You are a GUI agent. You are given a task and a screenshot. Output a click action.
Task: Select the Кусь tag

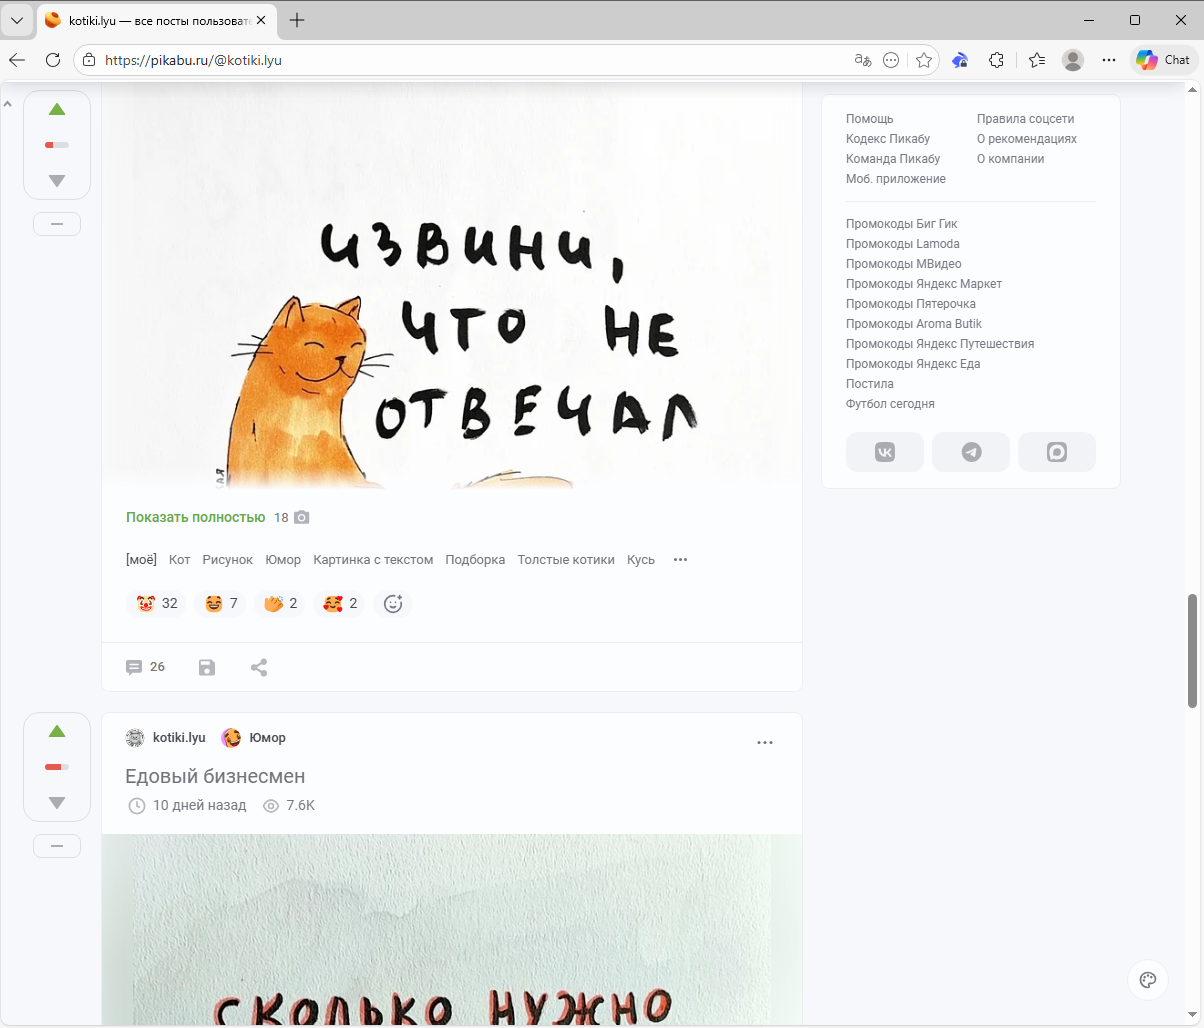[641, 560]
